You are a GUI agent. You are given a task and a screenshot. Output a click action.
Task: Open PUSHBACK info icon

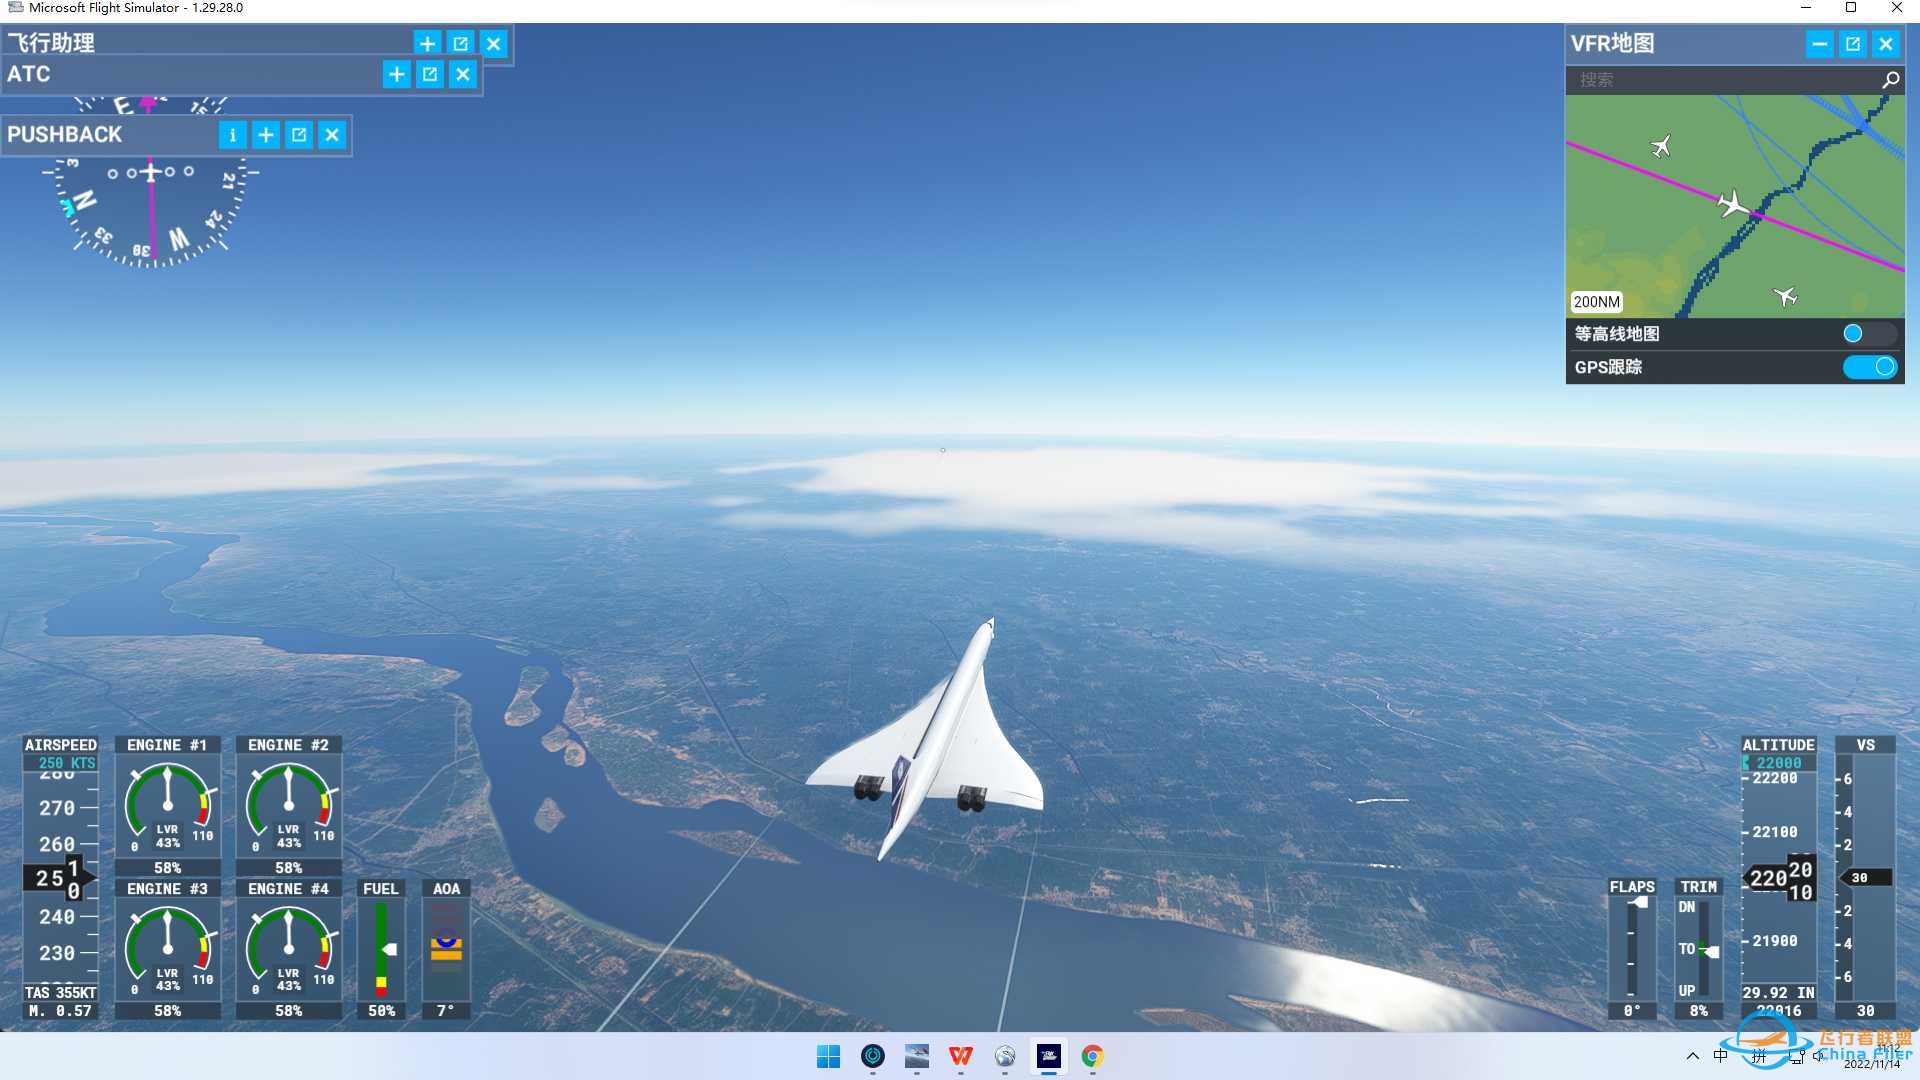click(x=232, y=135)
